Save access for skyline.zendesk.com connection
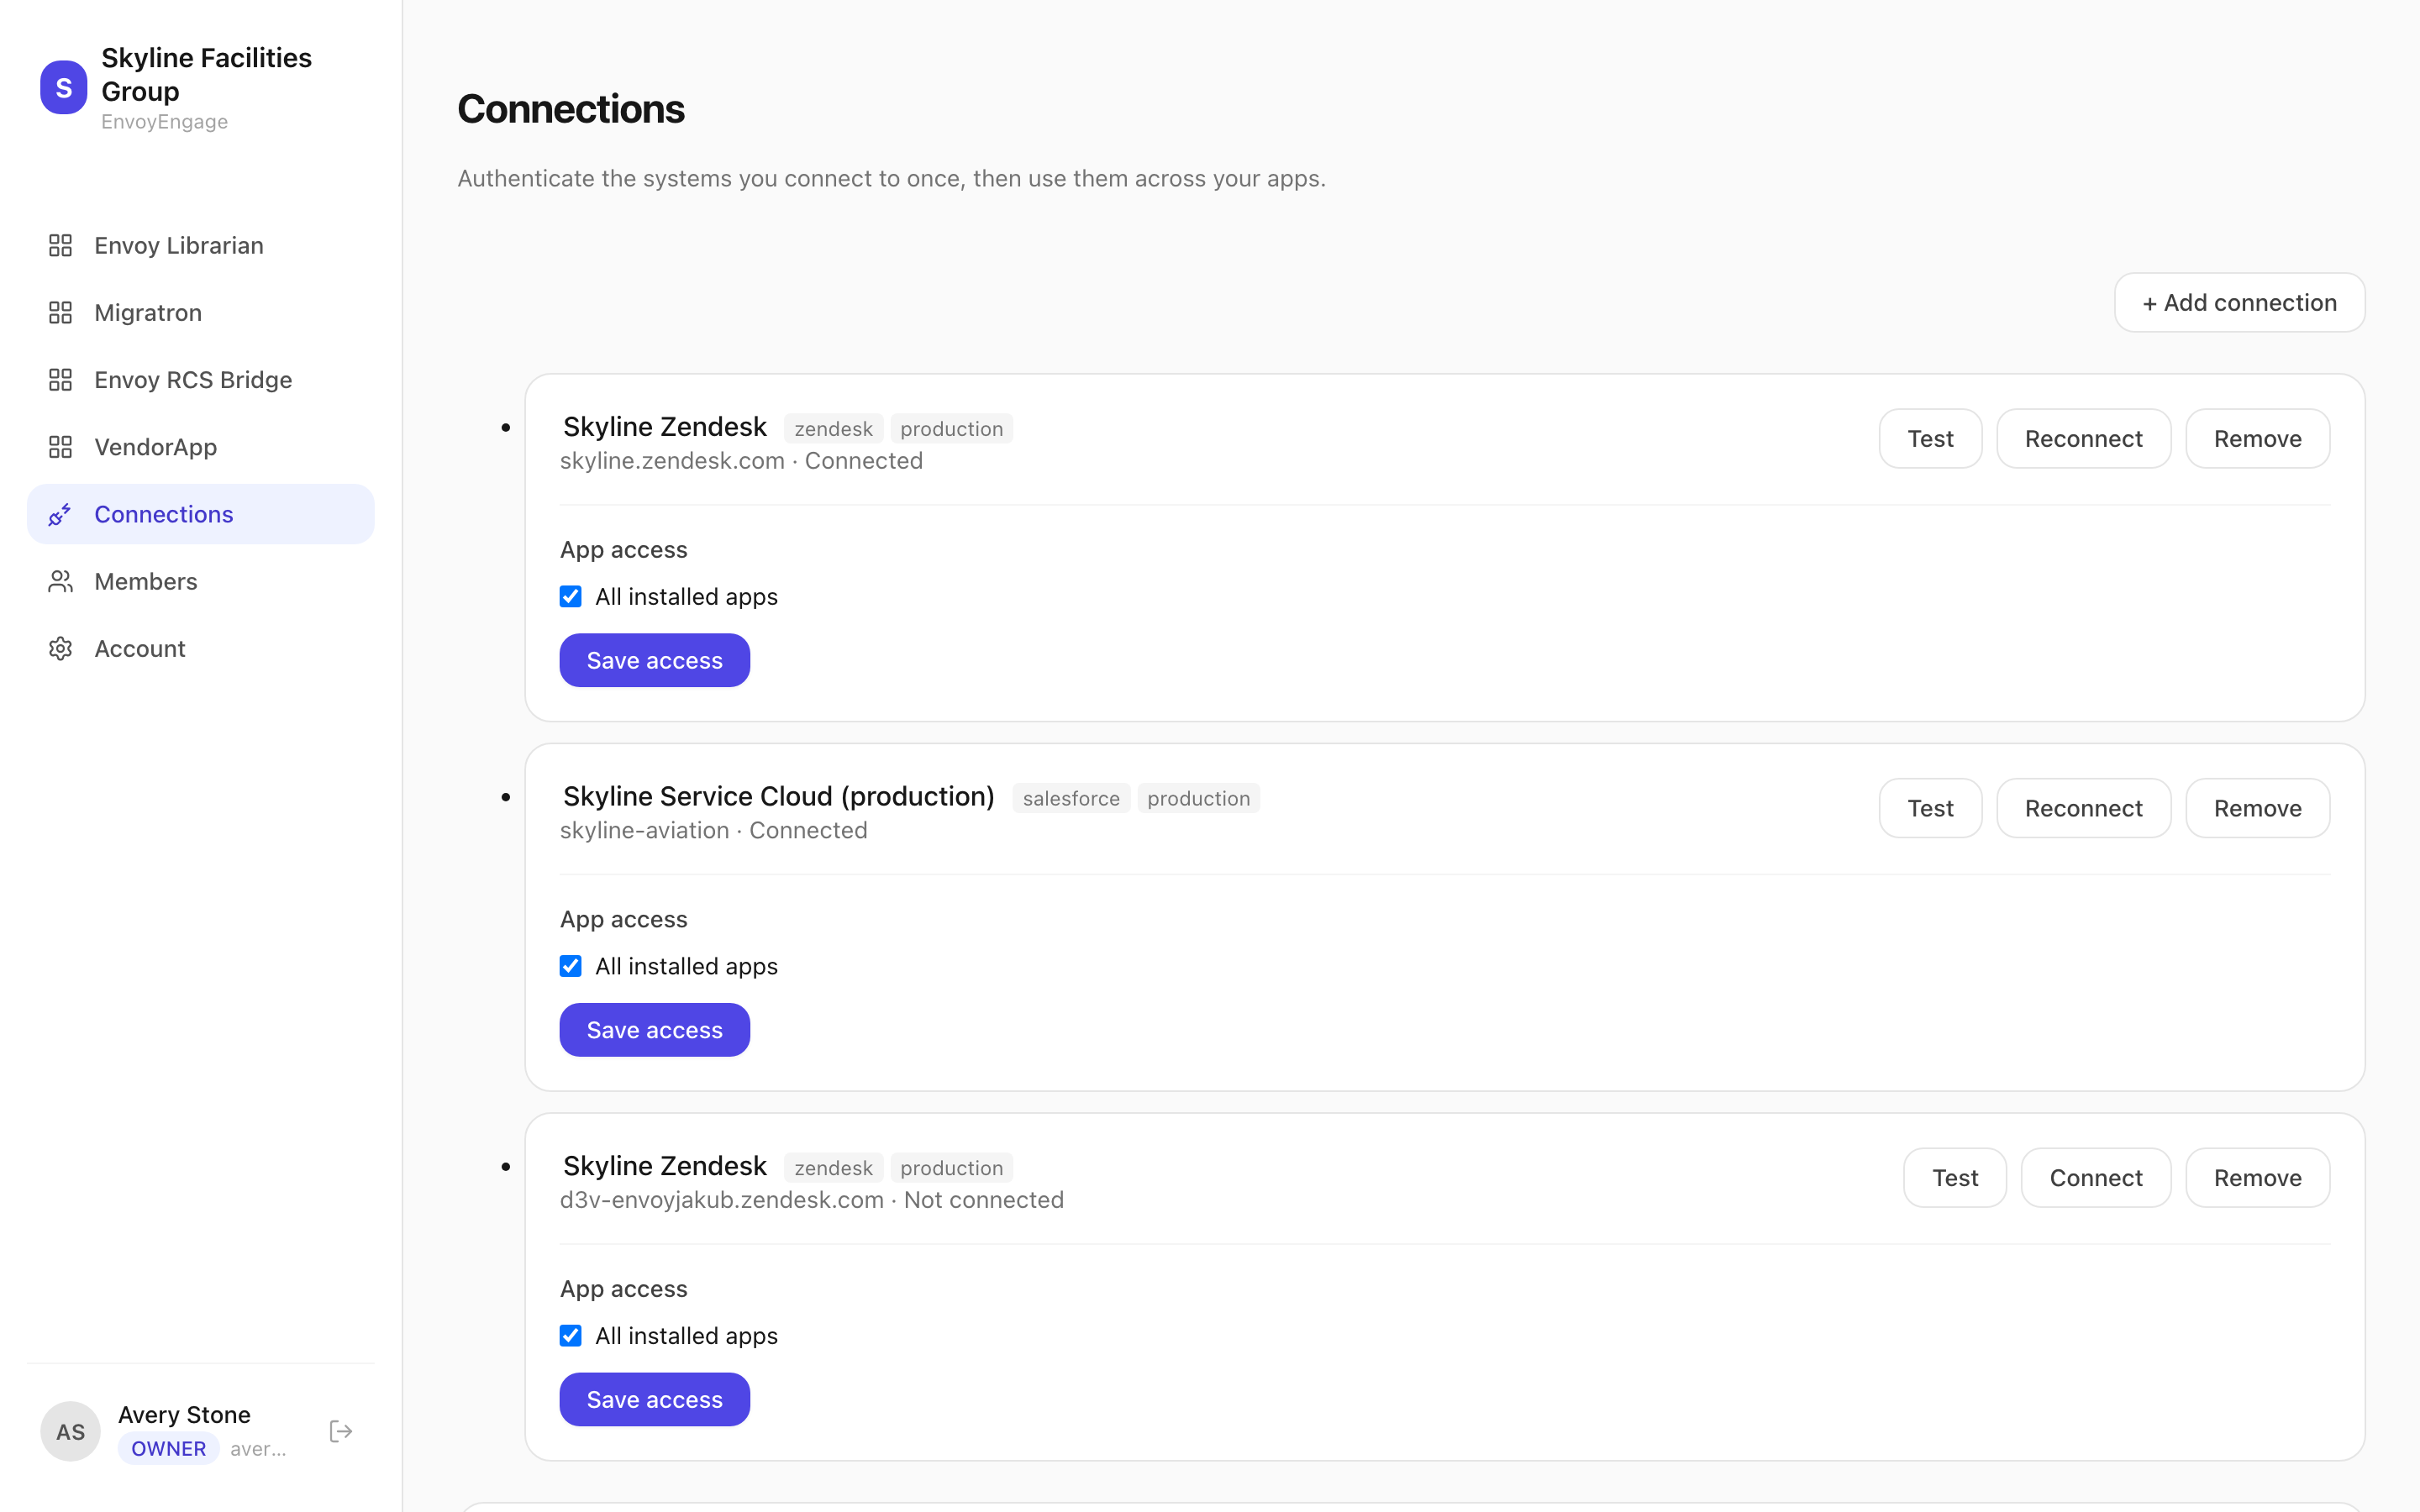 (x=654, y=660)
